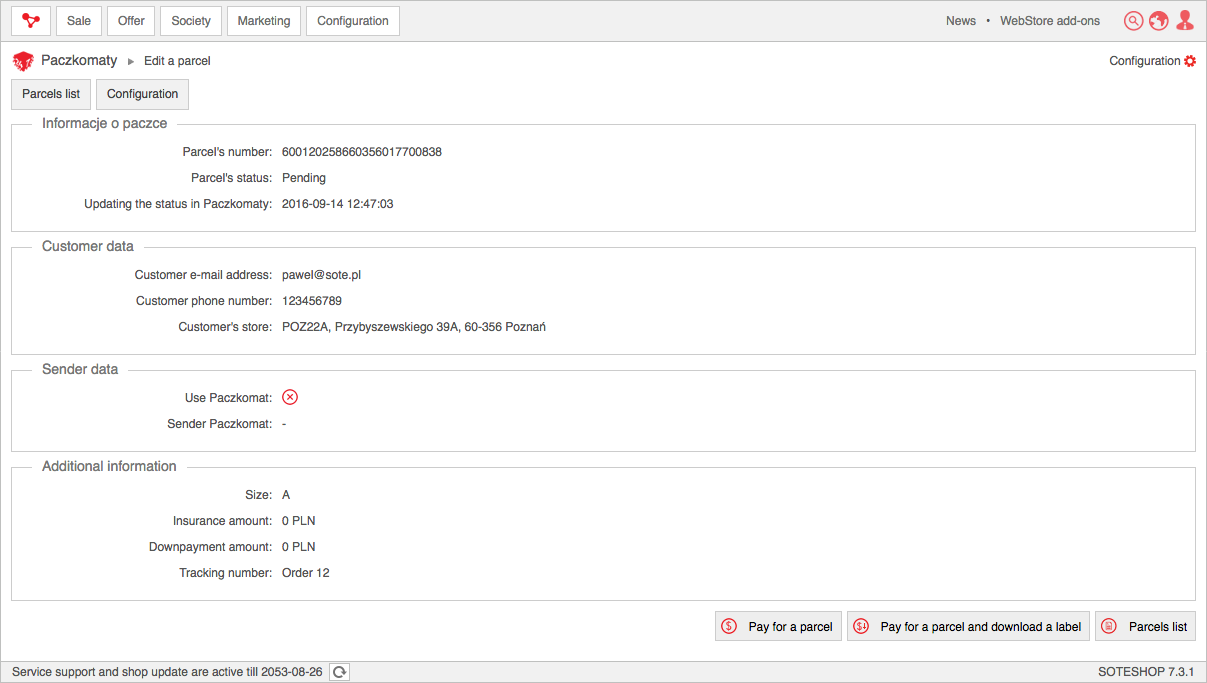
Task: Click the tracking number Order 12
Action: click(x=306, y=573)
